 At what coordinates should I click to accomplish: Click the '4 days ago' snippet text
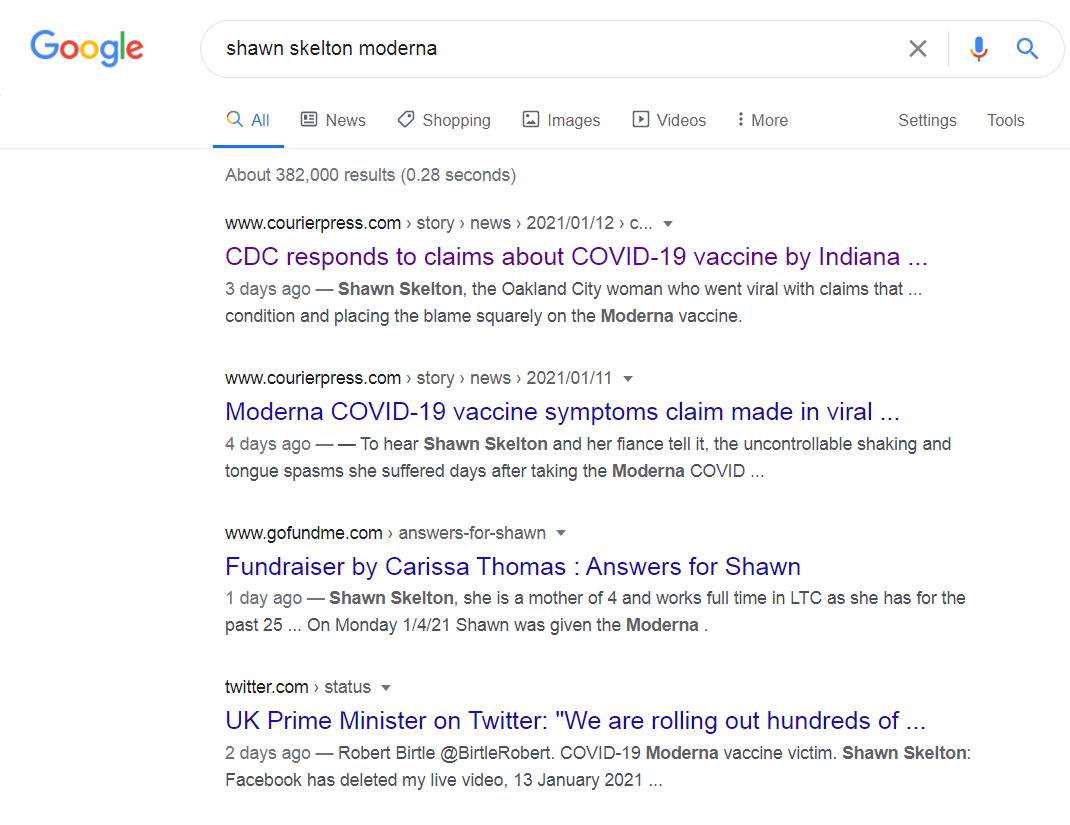[268, 444]
